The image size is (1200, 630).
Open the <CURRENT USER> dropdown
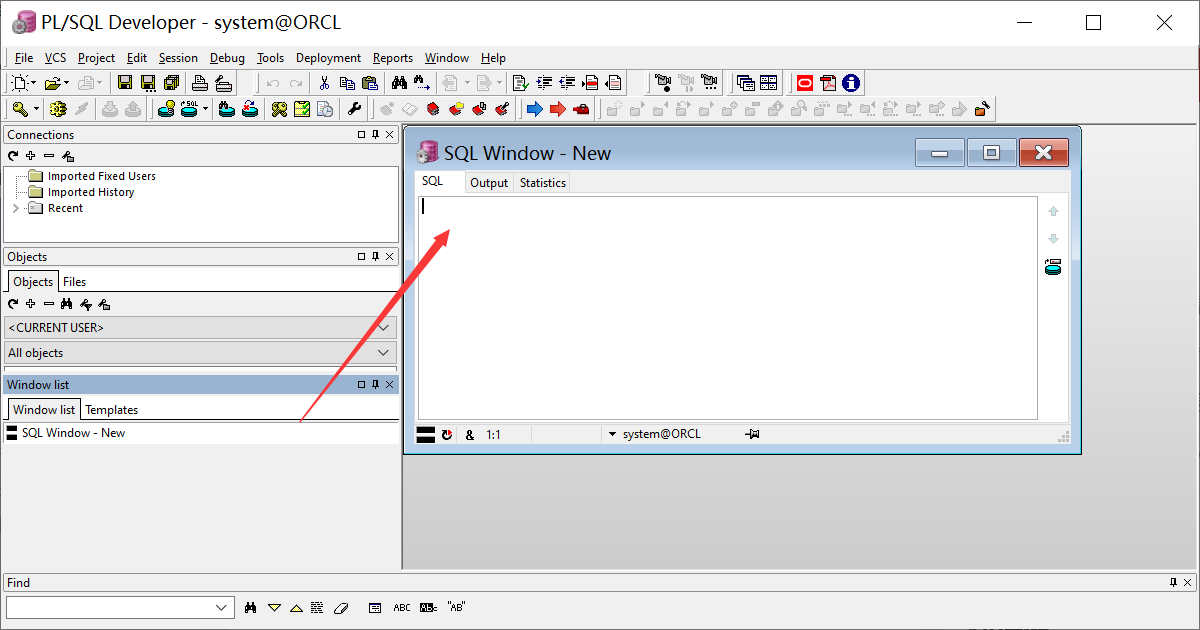point(384,327)
